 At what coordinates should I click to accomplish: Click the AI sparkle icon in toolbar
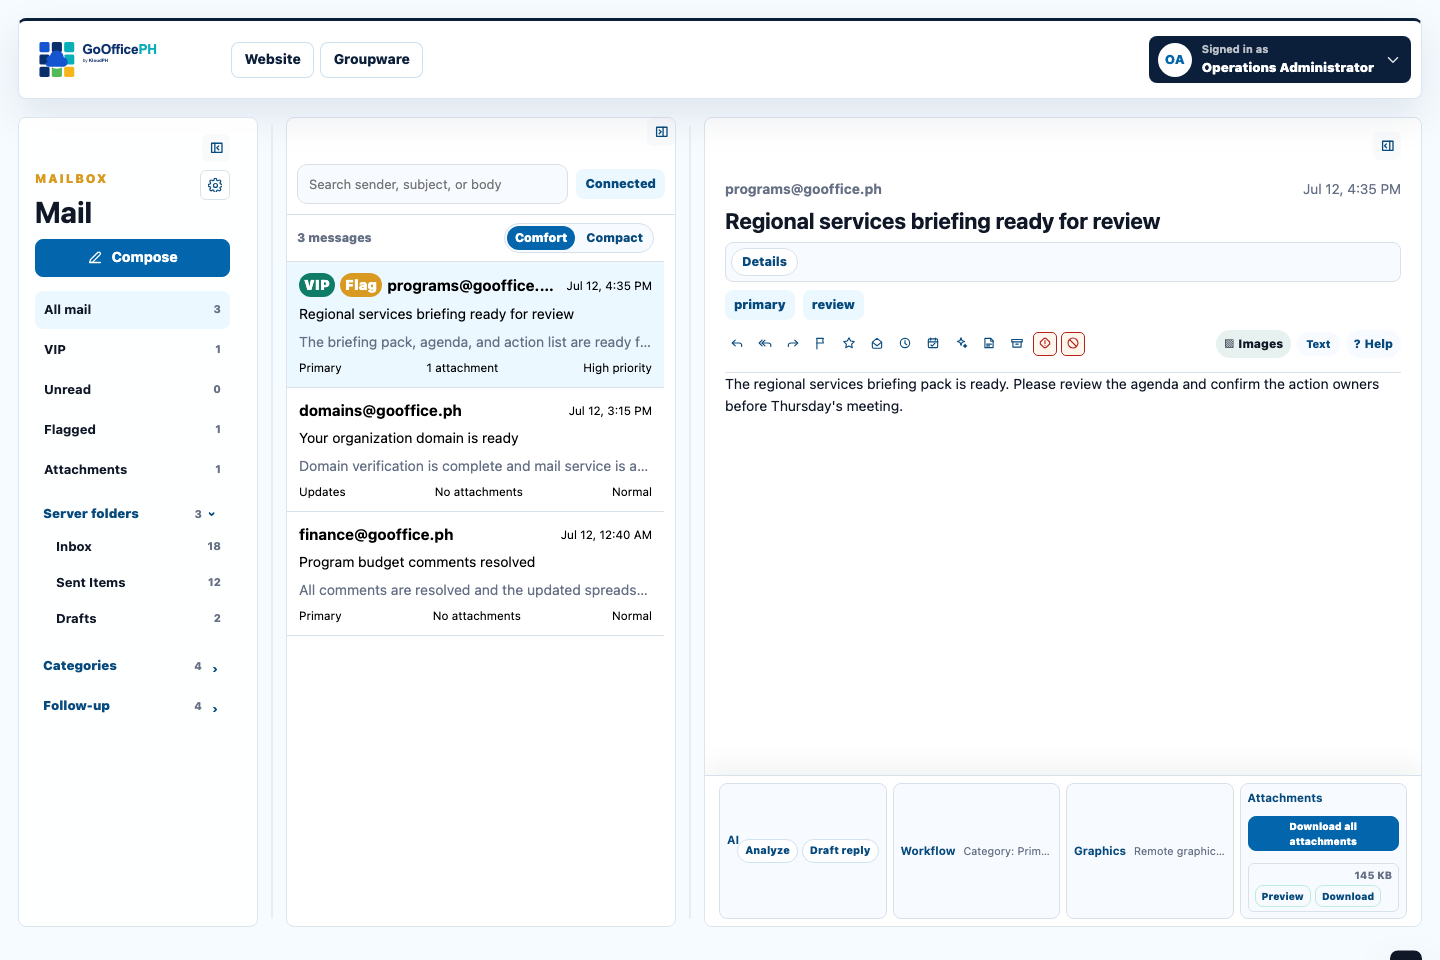[961, 344]
